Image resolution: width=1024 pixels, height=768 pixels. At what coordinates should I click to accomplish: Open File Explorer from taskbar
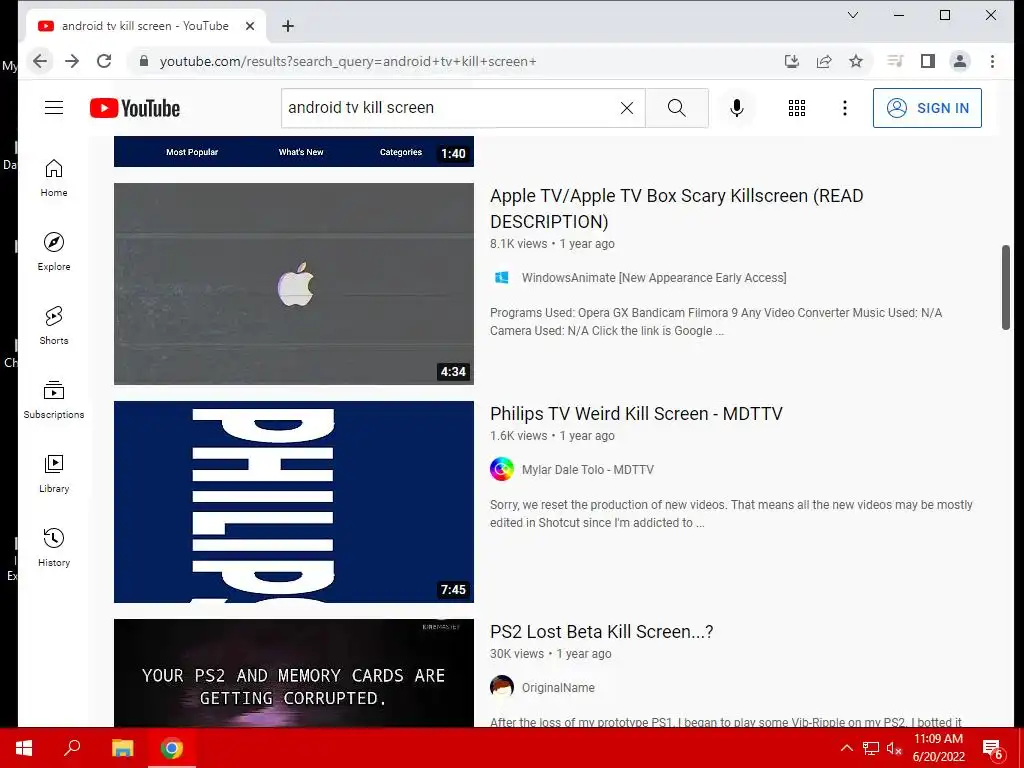[122, 748]
